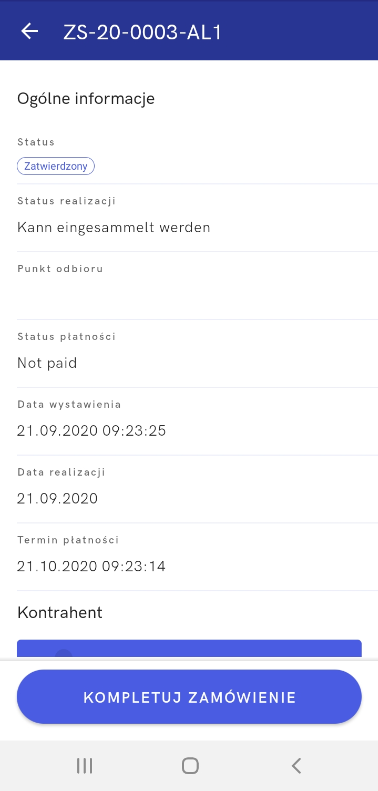Click the Kompletuj zamówienie button
378x791 pixels.
[189, 697]
